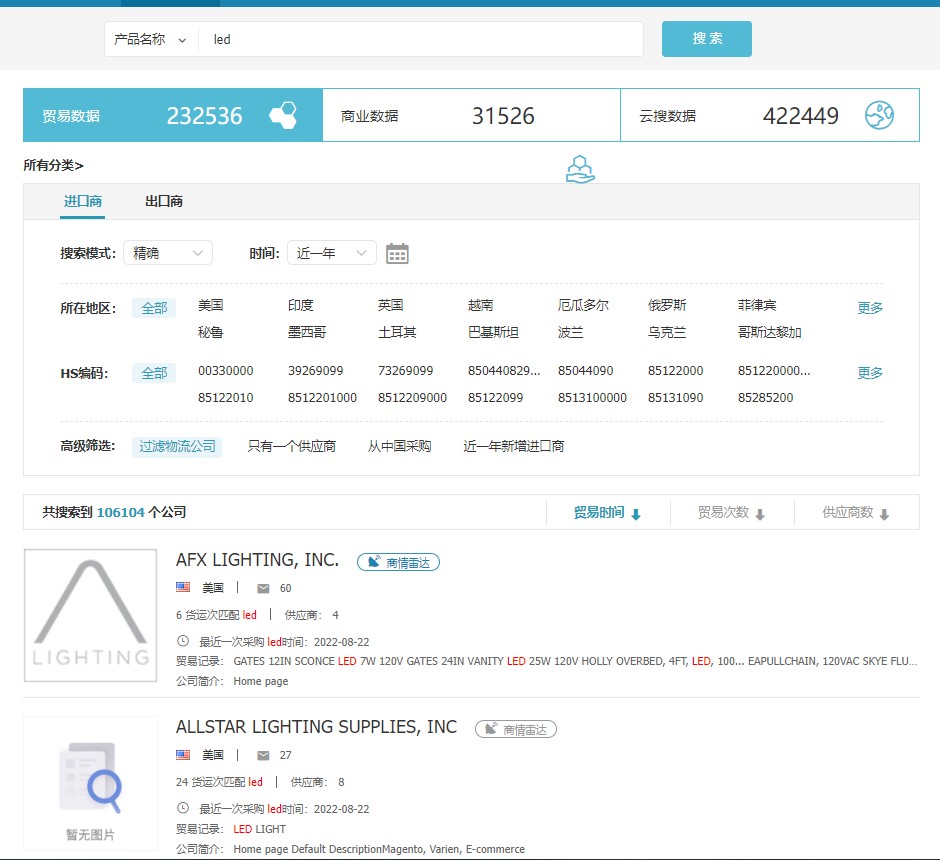Click the led search input field
The height and width of the screenshot is (860, 940).
point(421,40)
